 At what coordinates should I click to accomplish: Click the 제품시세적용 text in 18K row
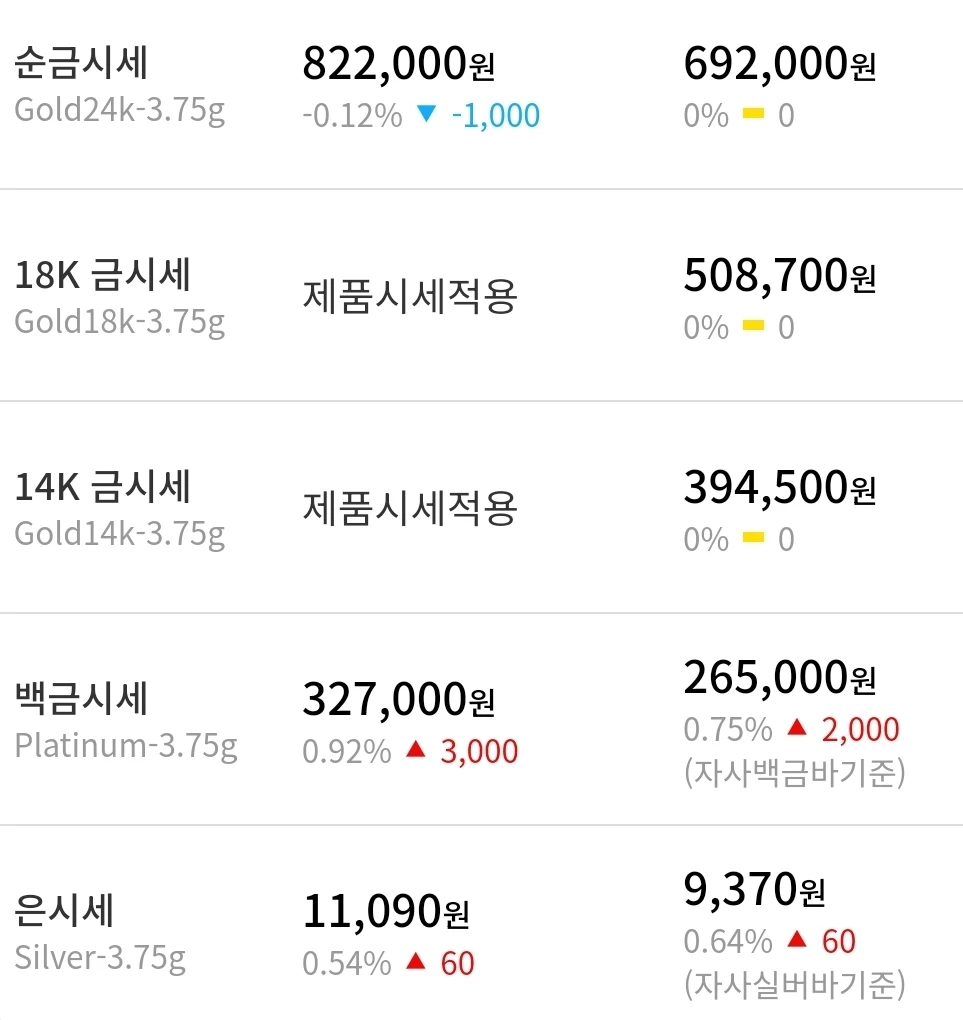pyautogui.click(x=410, y=296)
